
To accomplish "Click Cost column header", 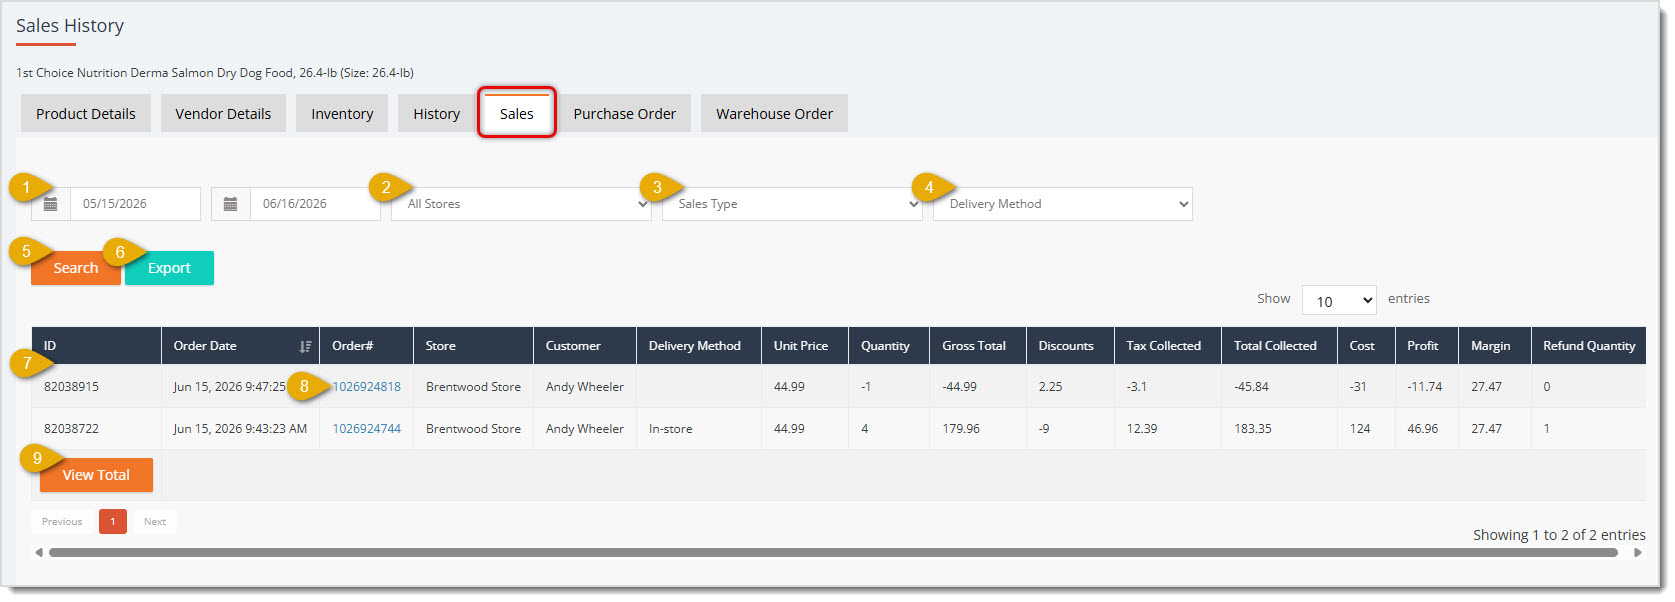I will point(1366,346).
